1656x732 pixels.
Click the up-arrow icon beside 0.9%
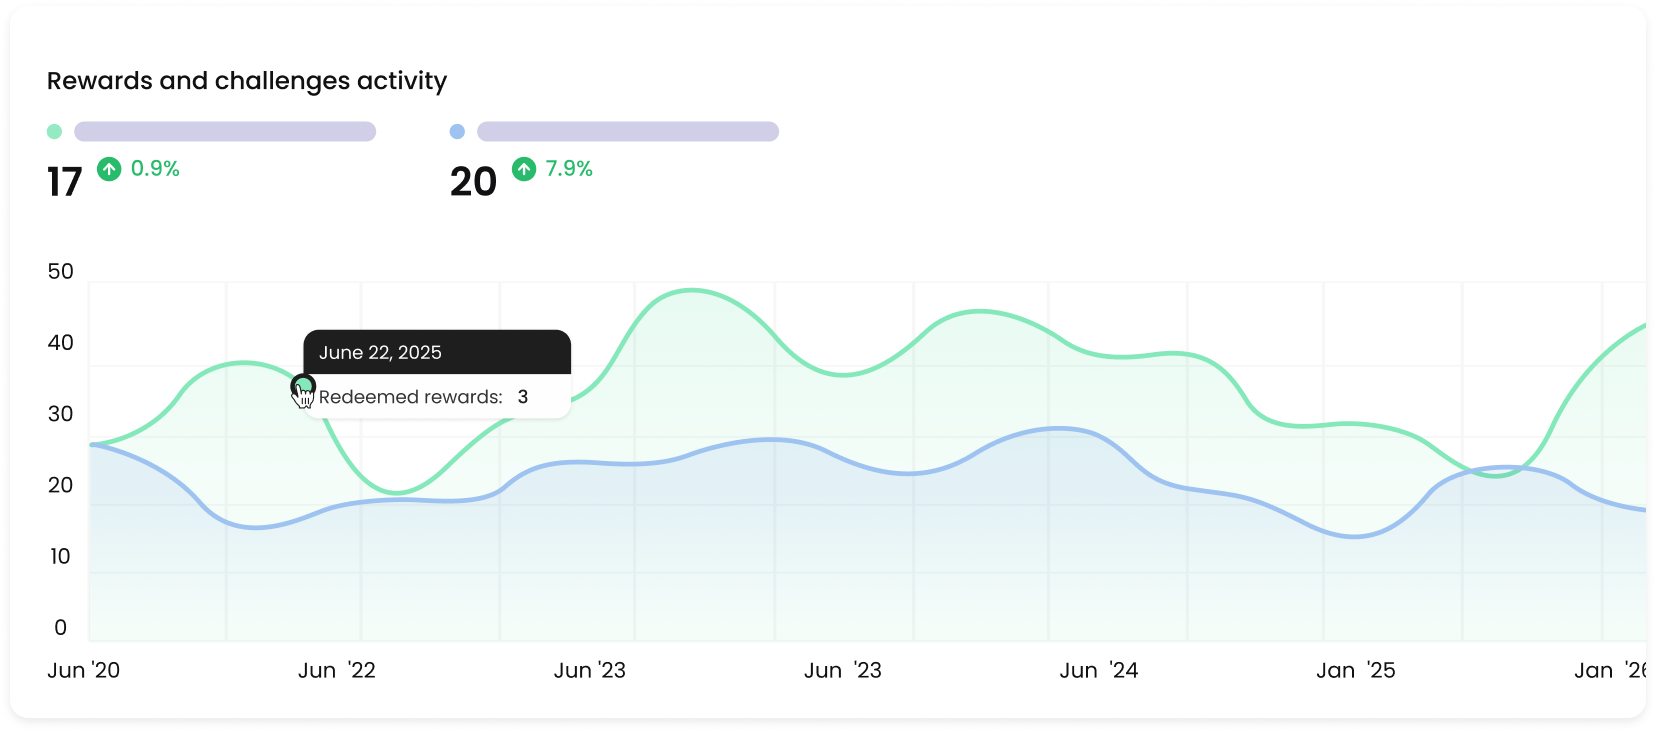109,169
